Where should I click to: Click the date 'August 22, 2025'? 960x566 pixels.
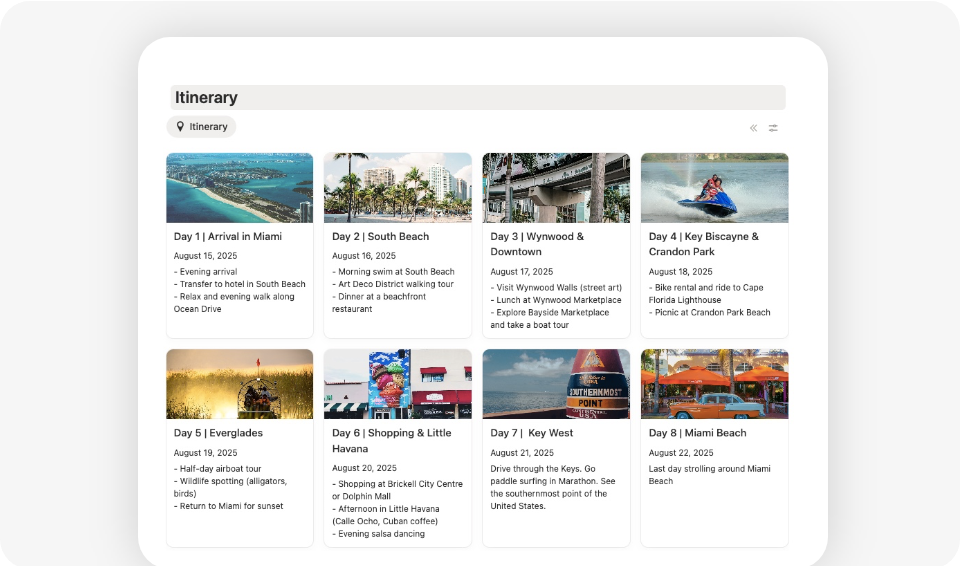[681, 453]
